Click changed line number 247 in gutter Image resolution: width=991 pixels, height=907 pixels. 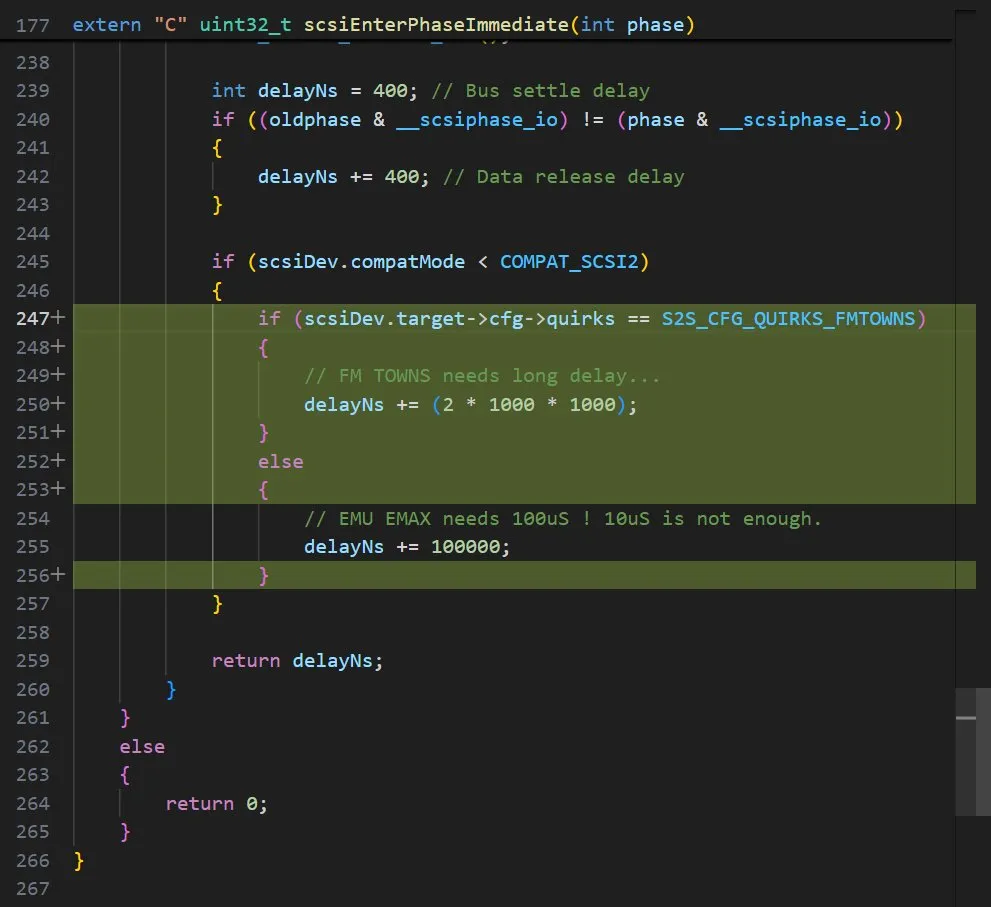pyautogui.click(x=33, y=319)
